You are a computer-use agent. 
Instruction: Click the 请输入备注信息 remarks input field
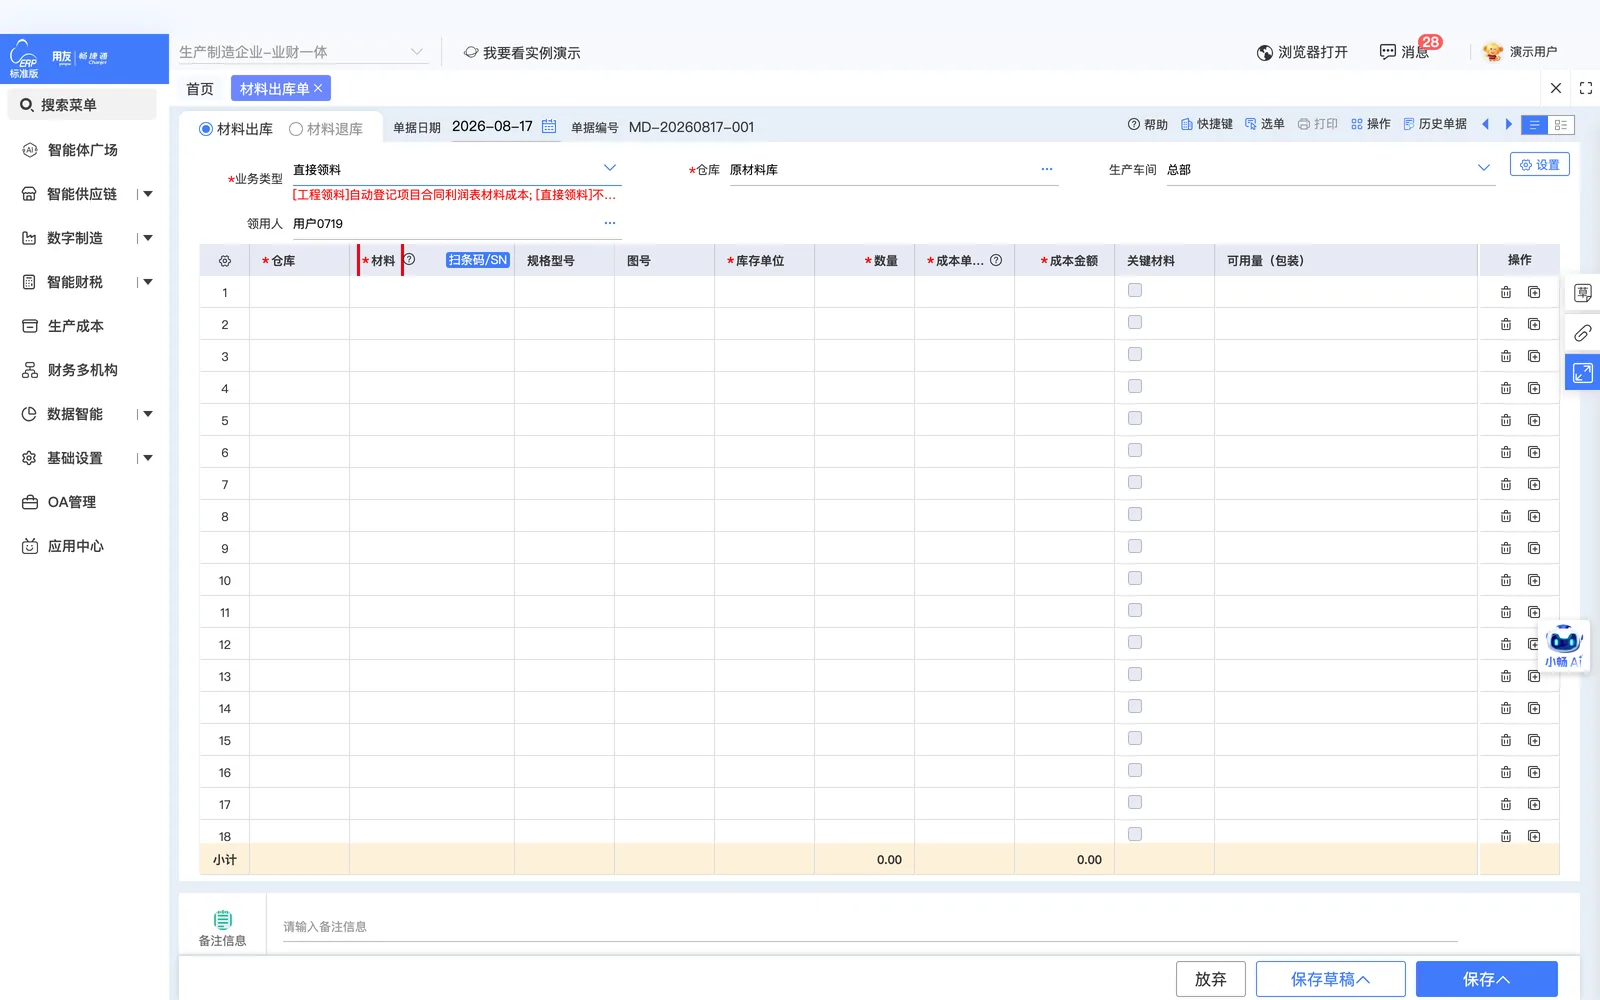coord(870,927)
